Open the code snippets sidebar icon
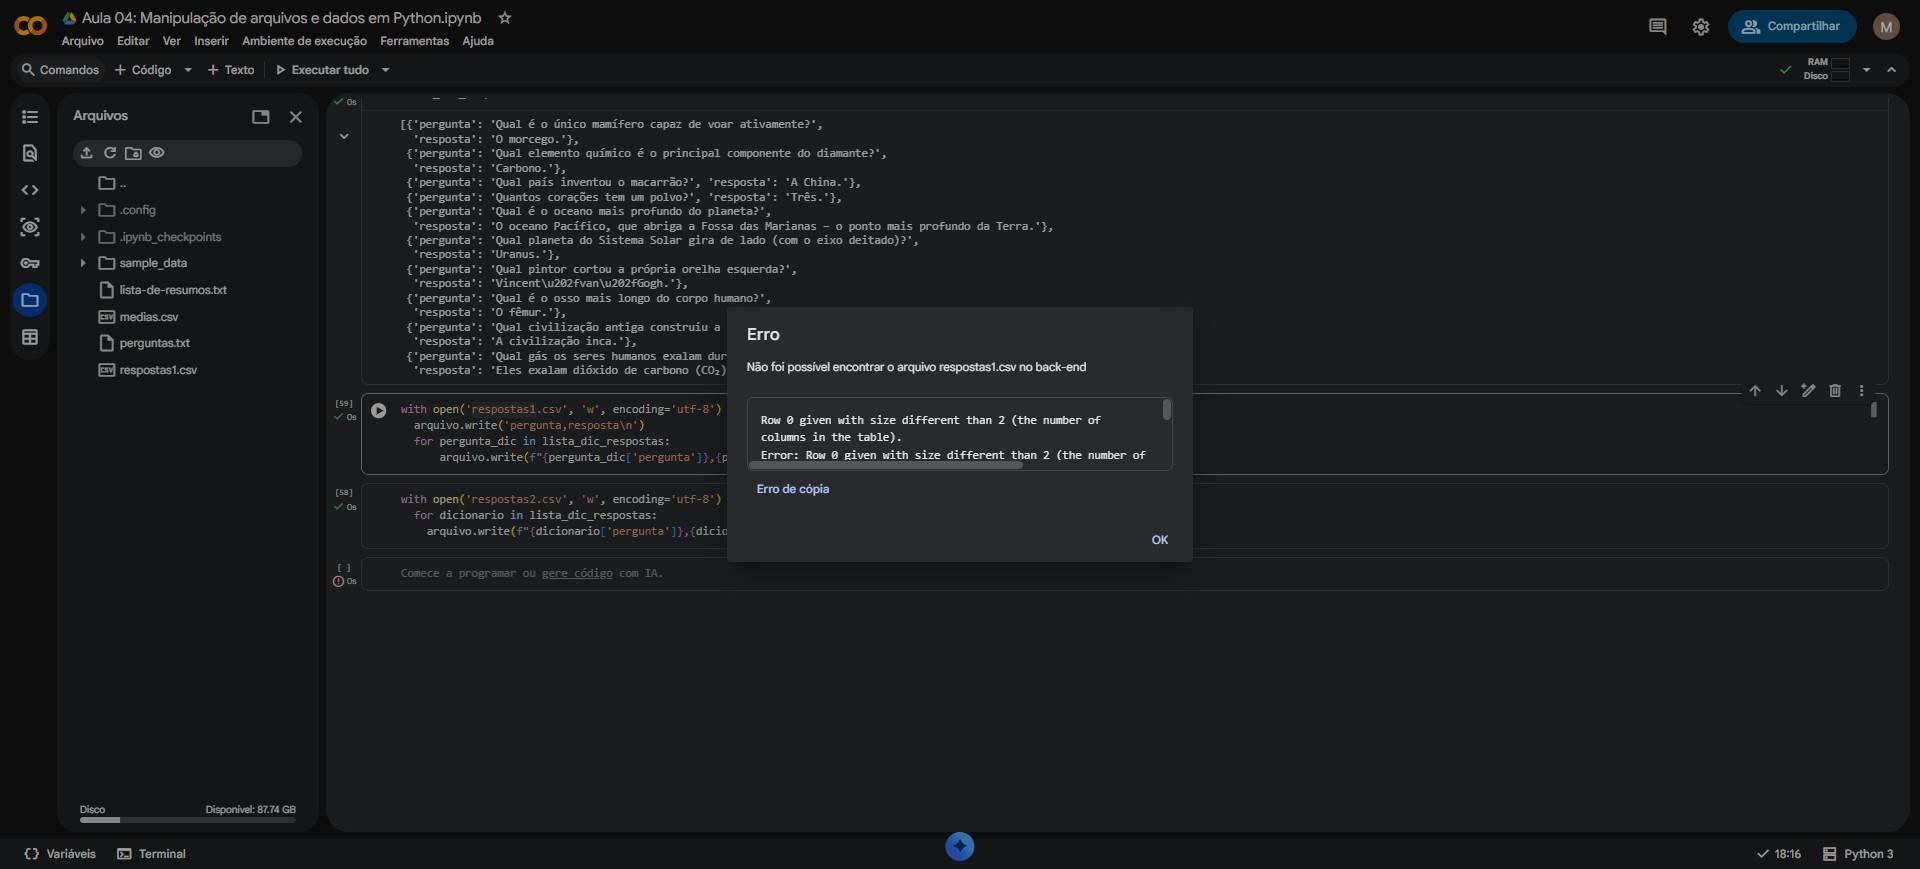This screenshot has width=1920, height=869. [x=30, y=190]
